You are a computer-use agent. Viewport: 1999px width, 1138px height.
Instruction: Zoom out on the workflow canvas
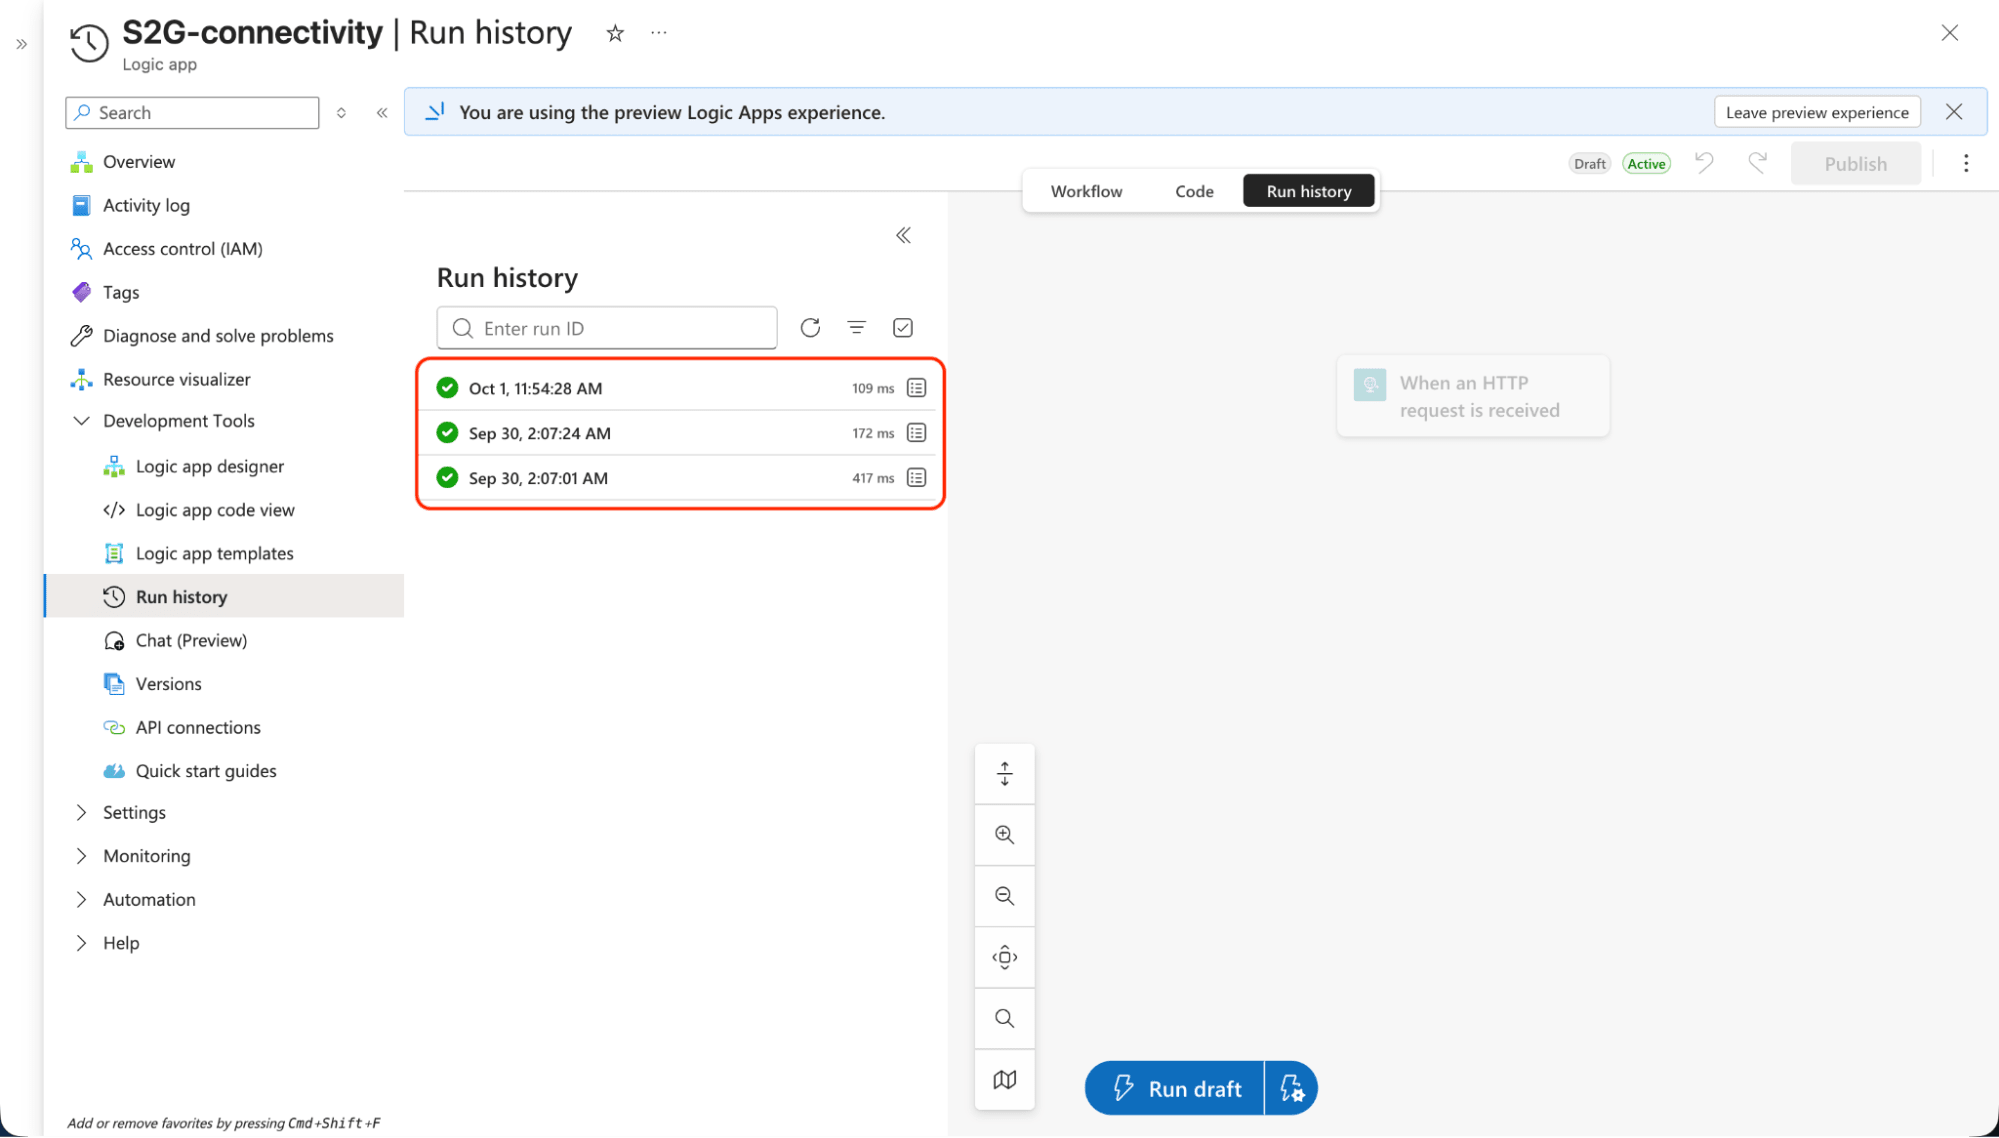point(1005,896)
